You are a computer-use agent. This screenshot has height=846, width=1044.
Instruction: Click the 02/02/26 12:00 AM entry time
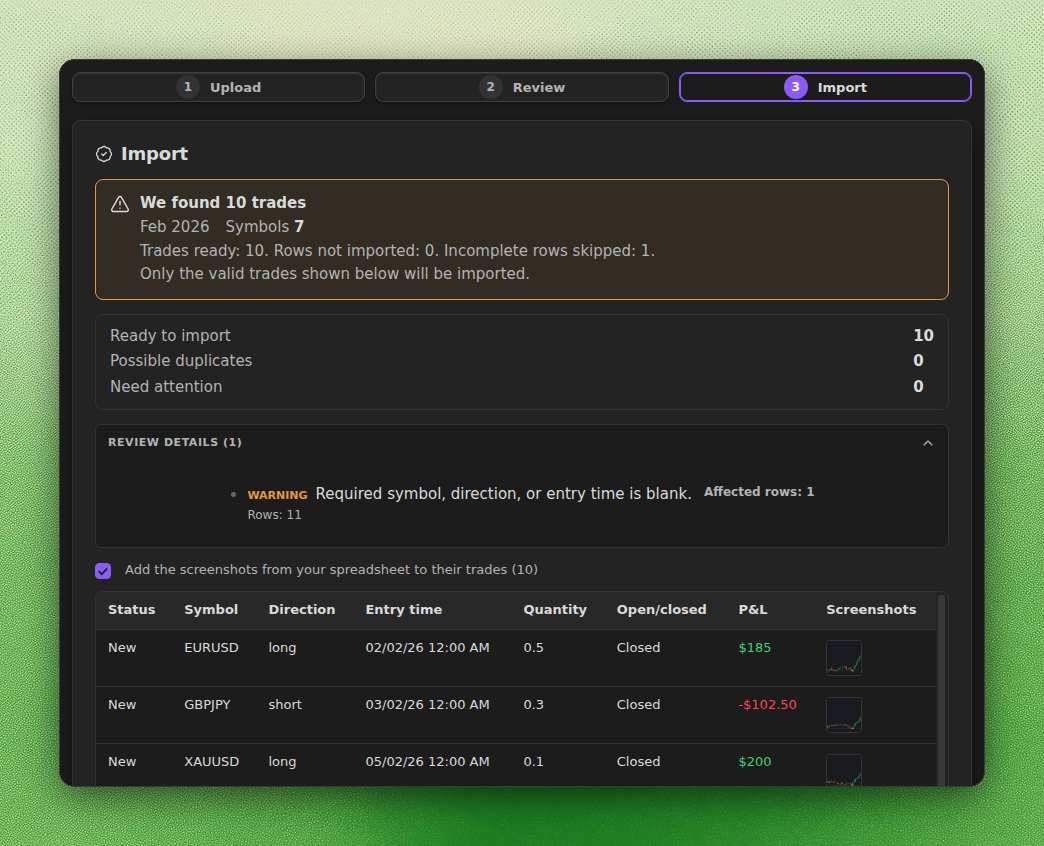click(427, 648)
